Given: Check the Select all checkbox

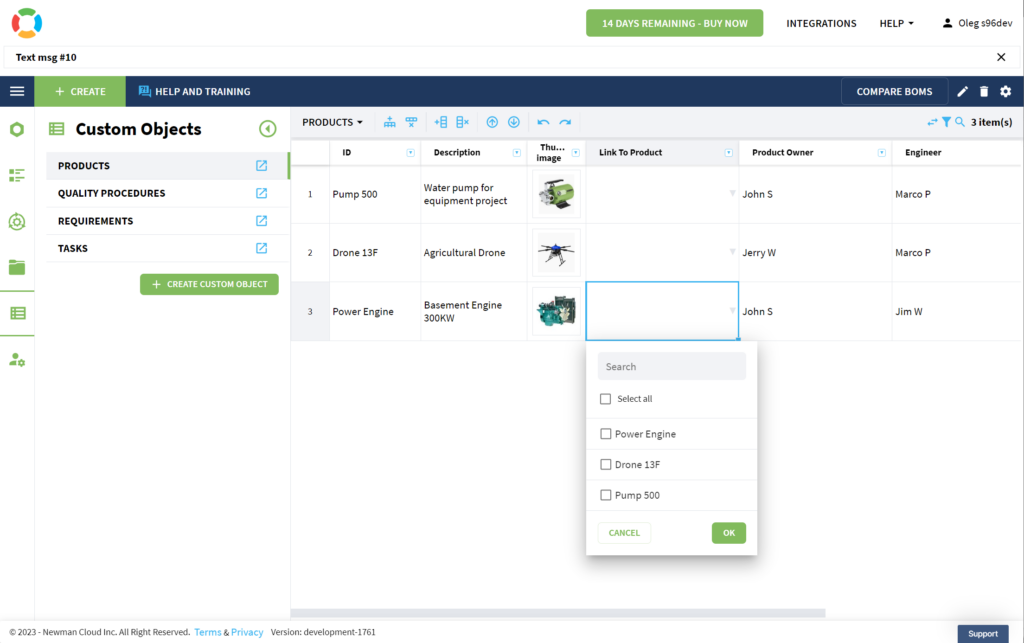Looking at the screenshot, I should (605, 399).
